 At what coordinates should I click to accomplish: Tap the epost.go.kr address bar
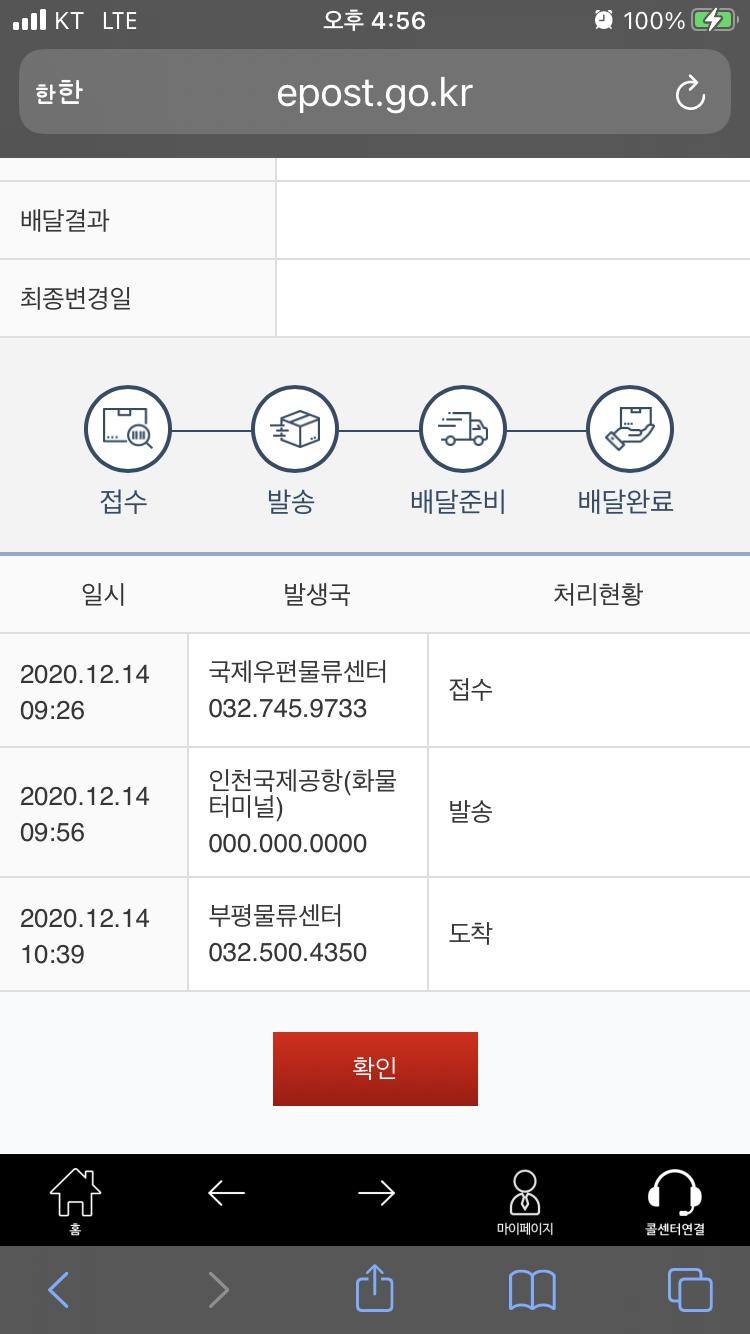pyautogui.click(x=375, y=93)
